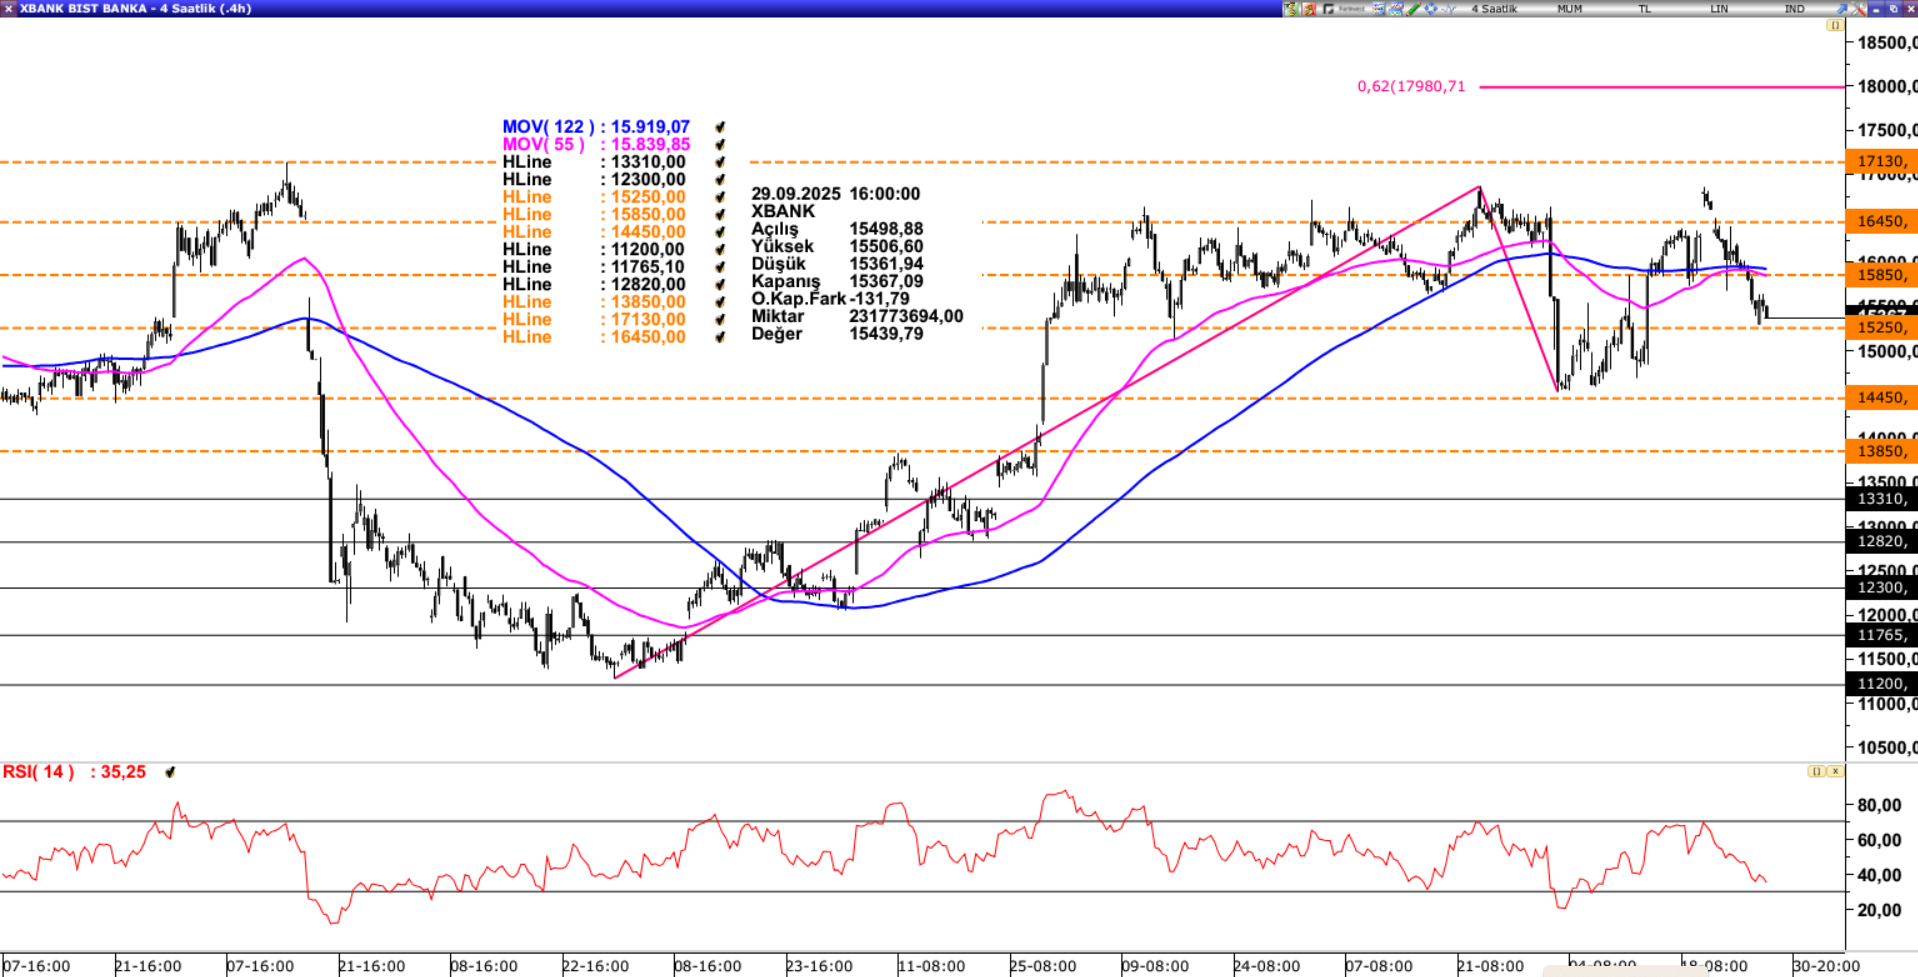Screen dimensions: 1918x977
Task: Click the blue four-arrow move icon
Action: (1431, 9)
